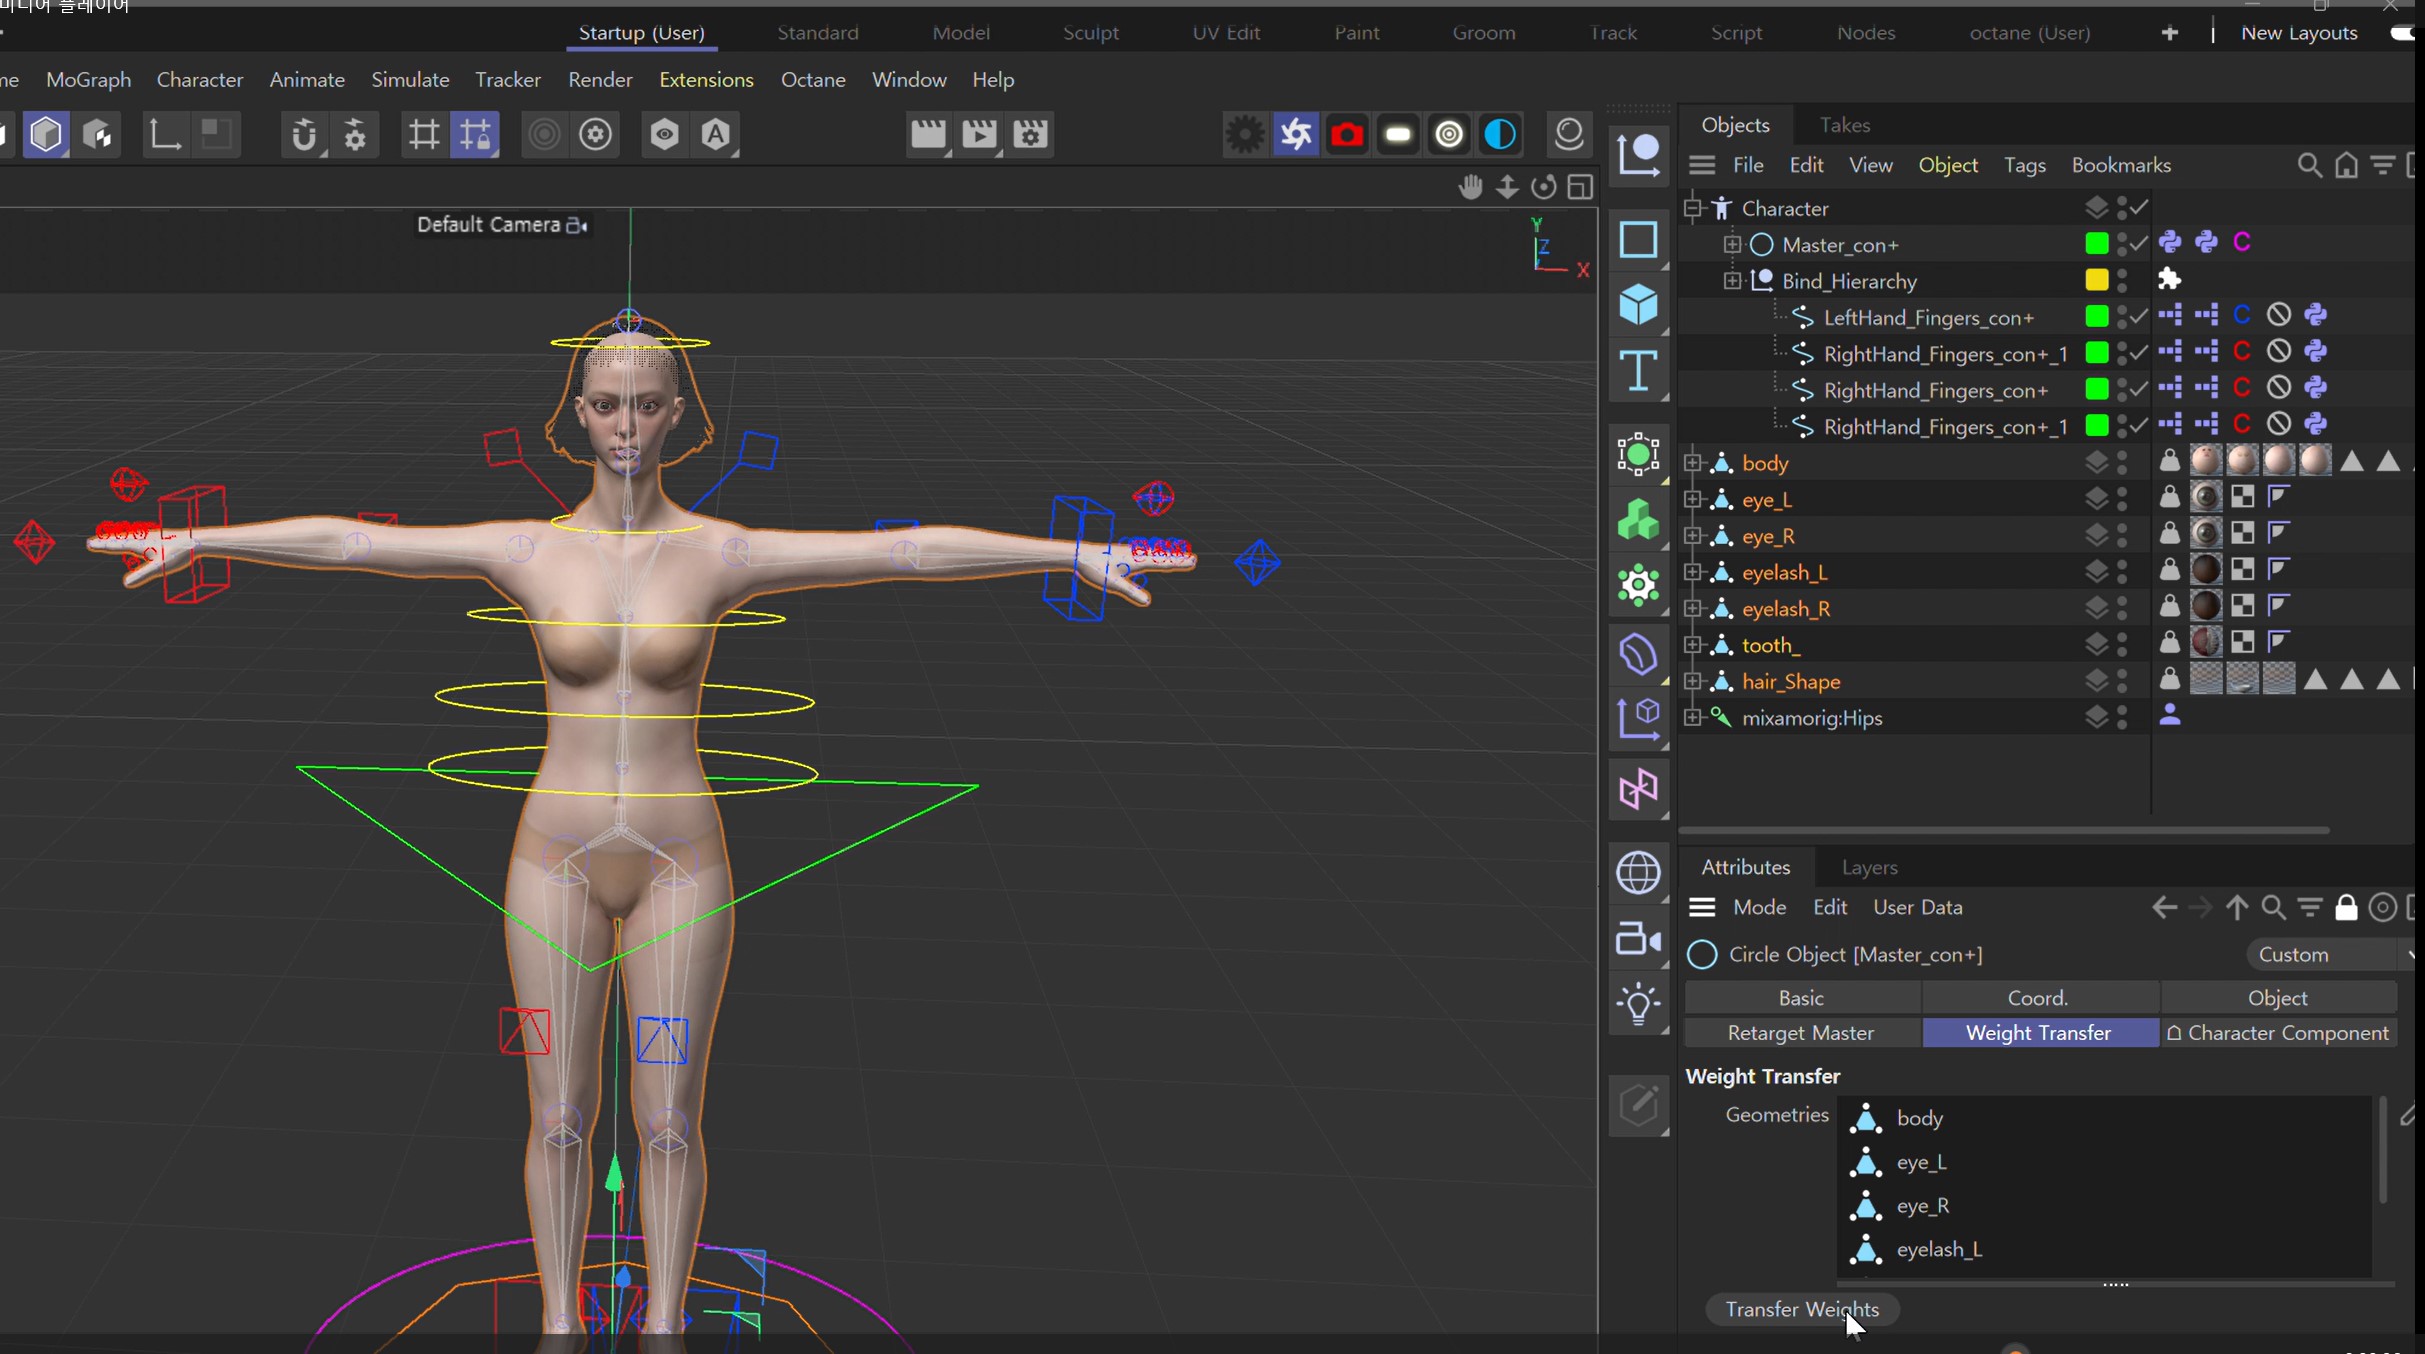Collapse the Character hierarchy
The width and height of the screenshot is (2425, 1354).
1692,208
